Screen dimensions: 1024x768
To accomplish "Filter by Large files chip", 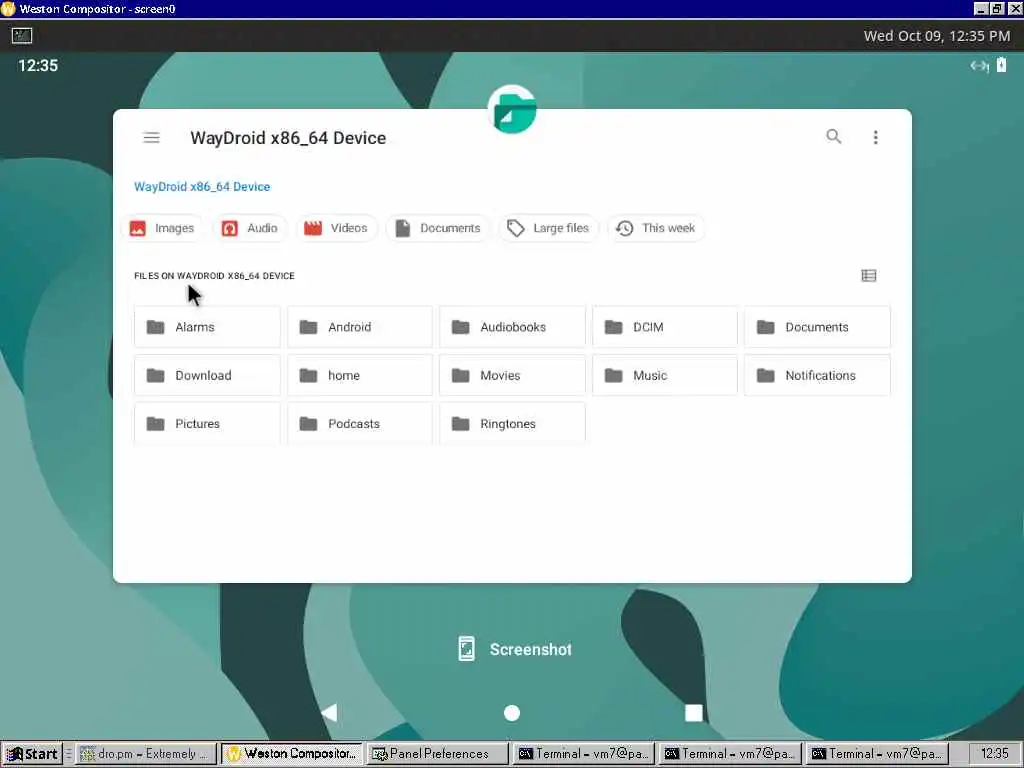I will (549, 228).
